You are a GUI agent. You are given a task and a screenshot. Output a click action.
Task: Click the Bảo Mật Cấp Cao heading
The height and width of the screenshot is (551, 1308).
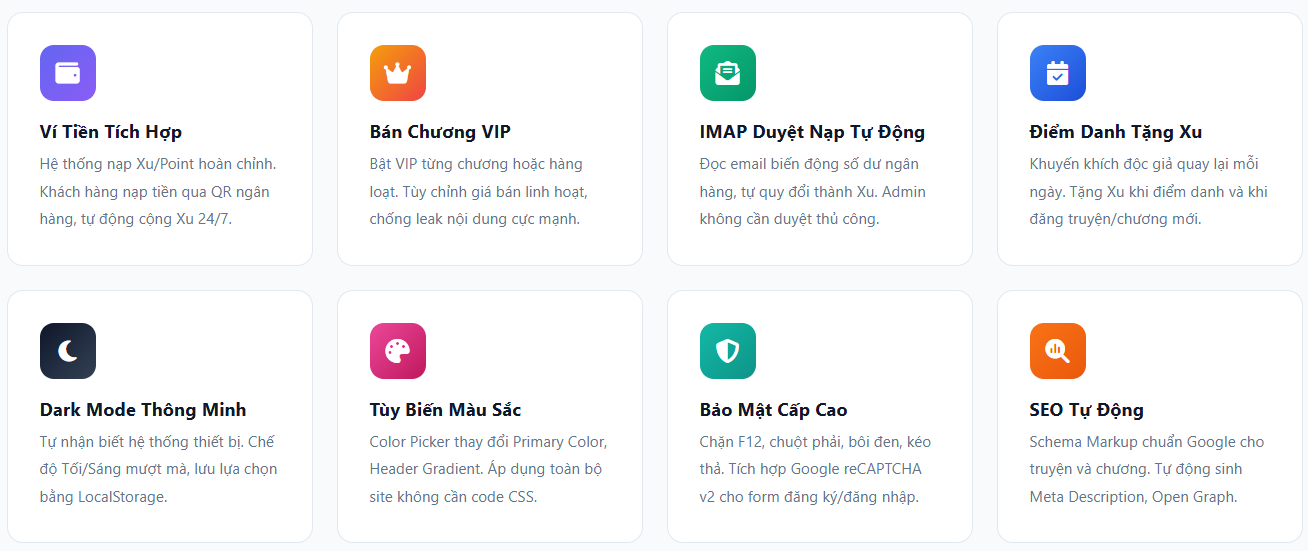773,410
